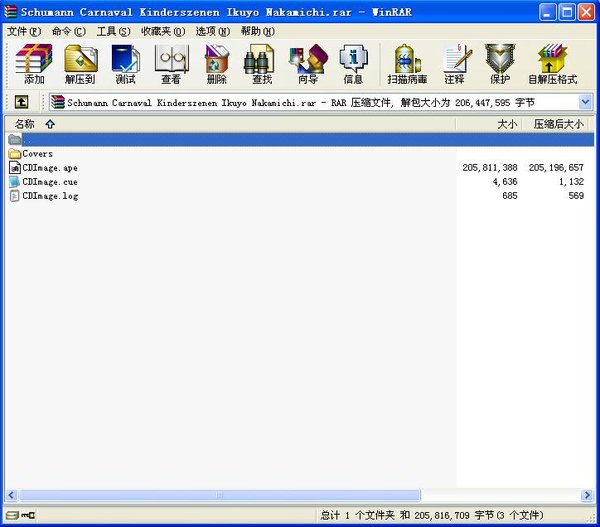Show archive 信息 (Info) icon
This screenshot has width=600, height=527.
click(353, 59)
